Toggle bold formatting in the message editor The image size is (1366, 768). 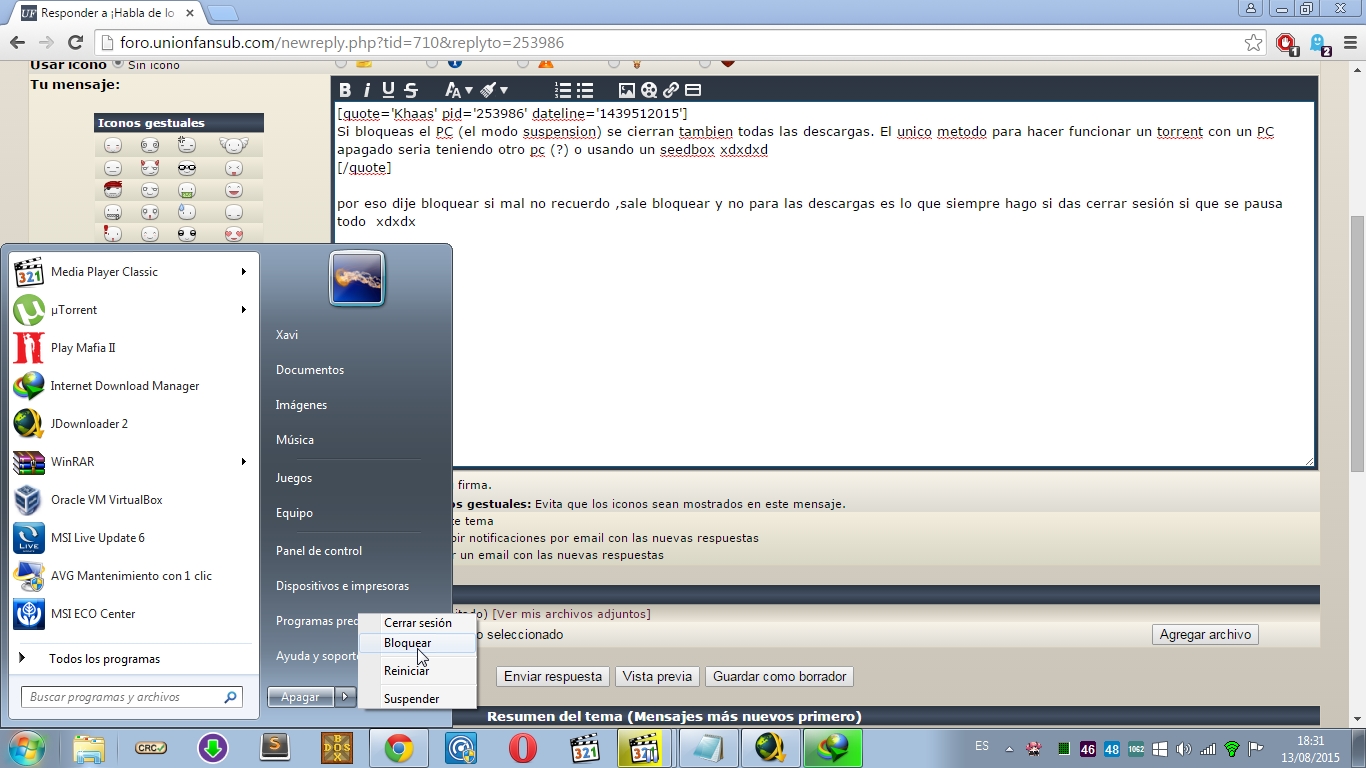click(345, 90)
